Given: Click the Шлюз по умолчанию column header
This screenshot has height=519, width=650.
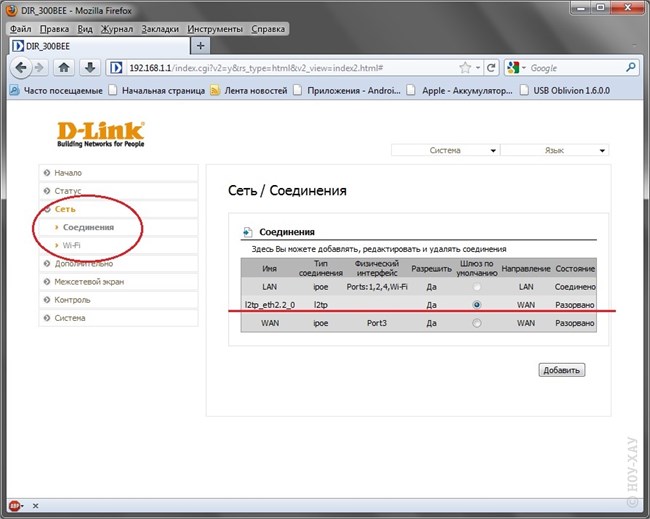Looking at the screenshot, I should 477,269.
